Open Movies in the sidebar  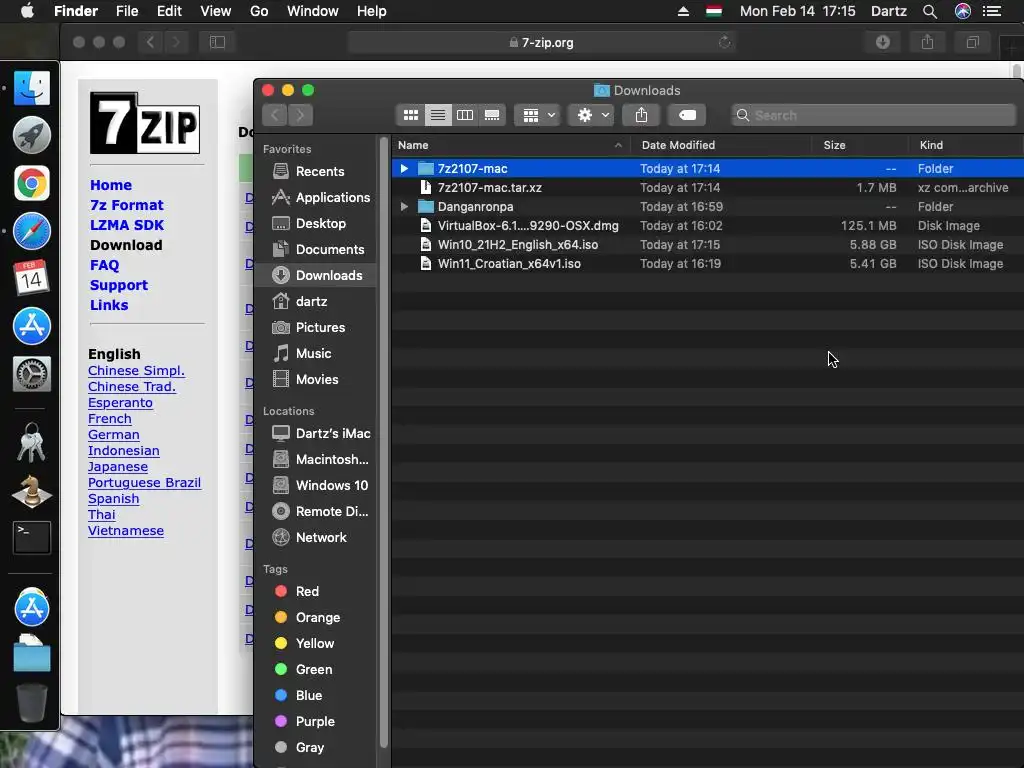coord(317,379)
